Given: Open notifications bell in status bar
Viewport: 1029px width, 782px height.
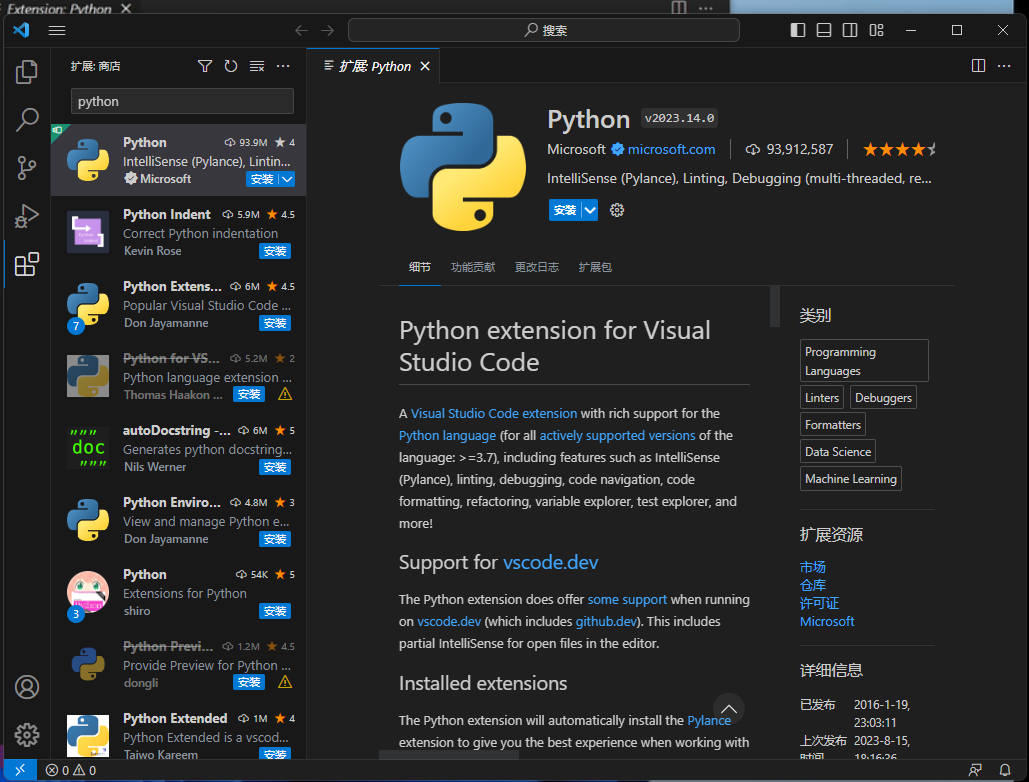Looking at the screenshot, I should tap(1004, 770).
